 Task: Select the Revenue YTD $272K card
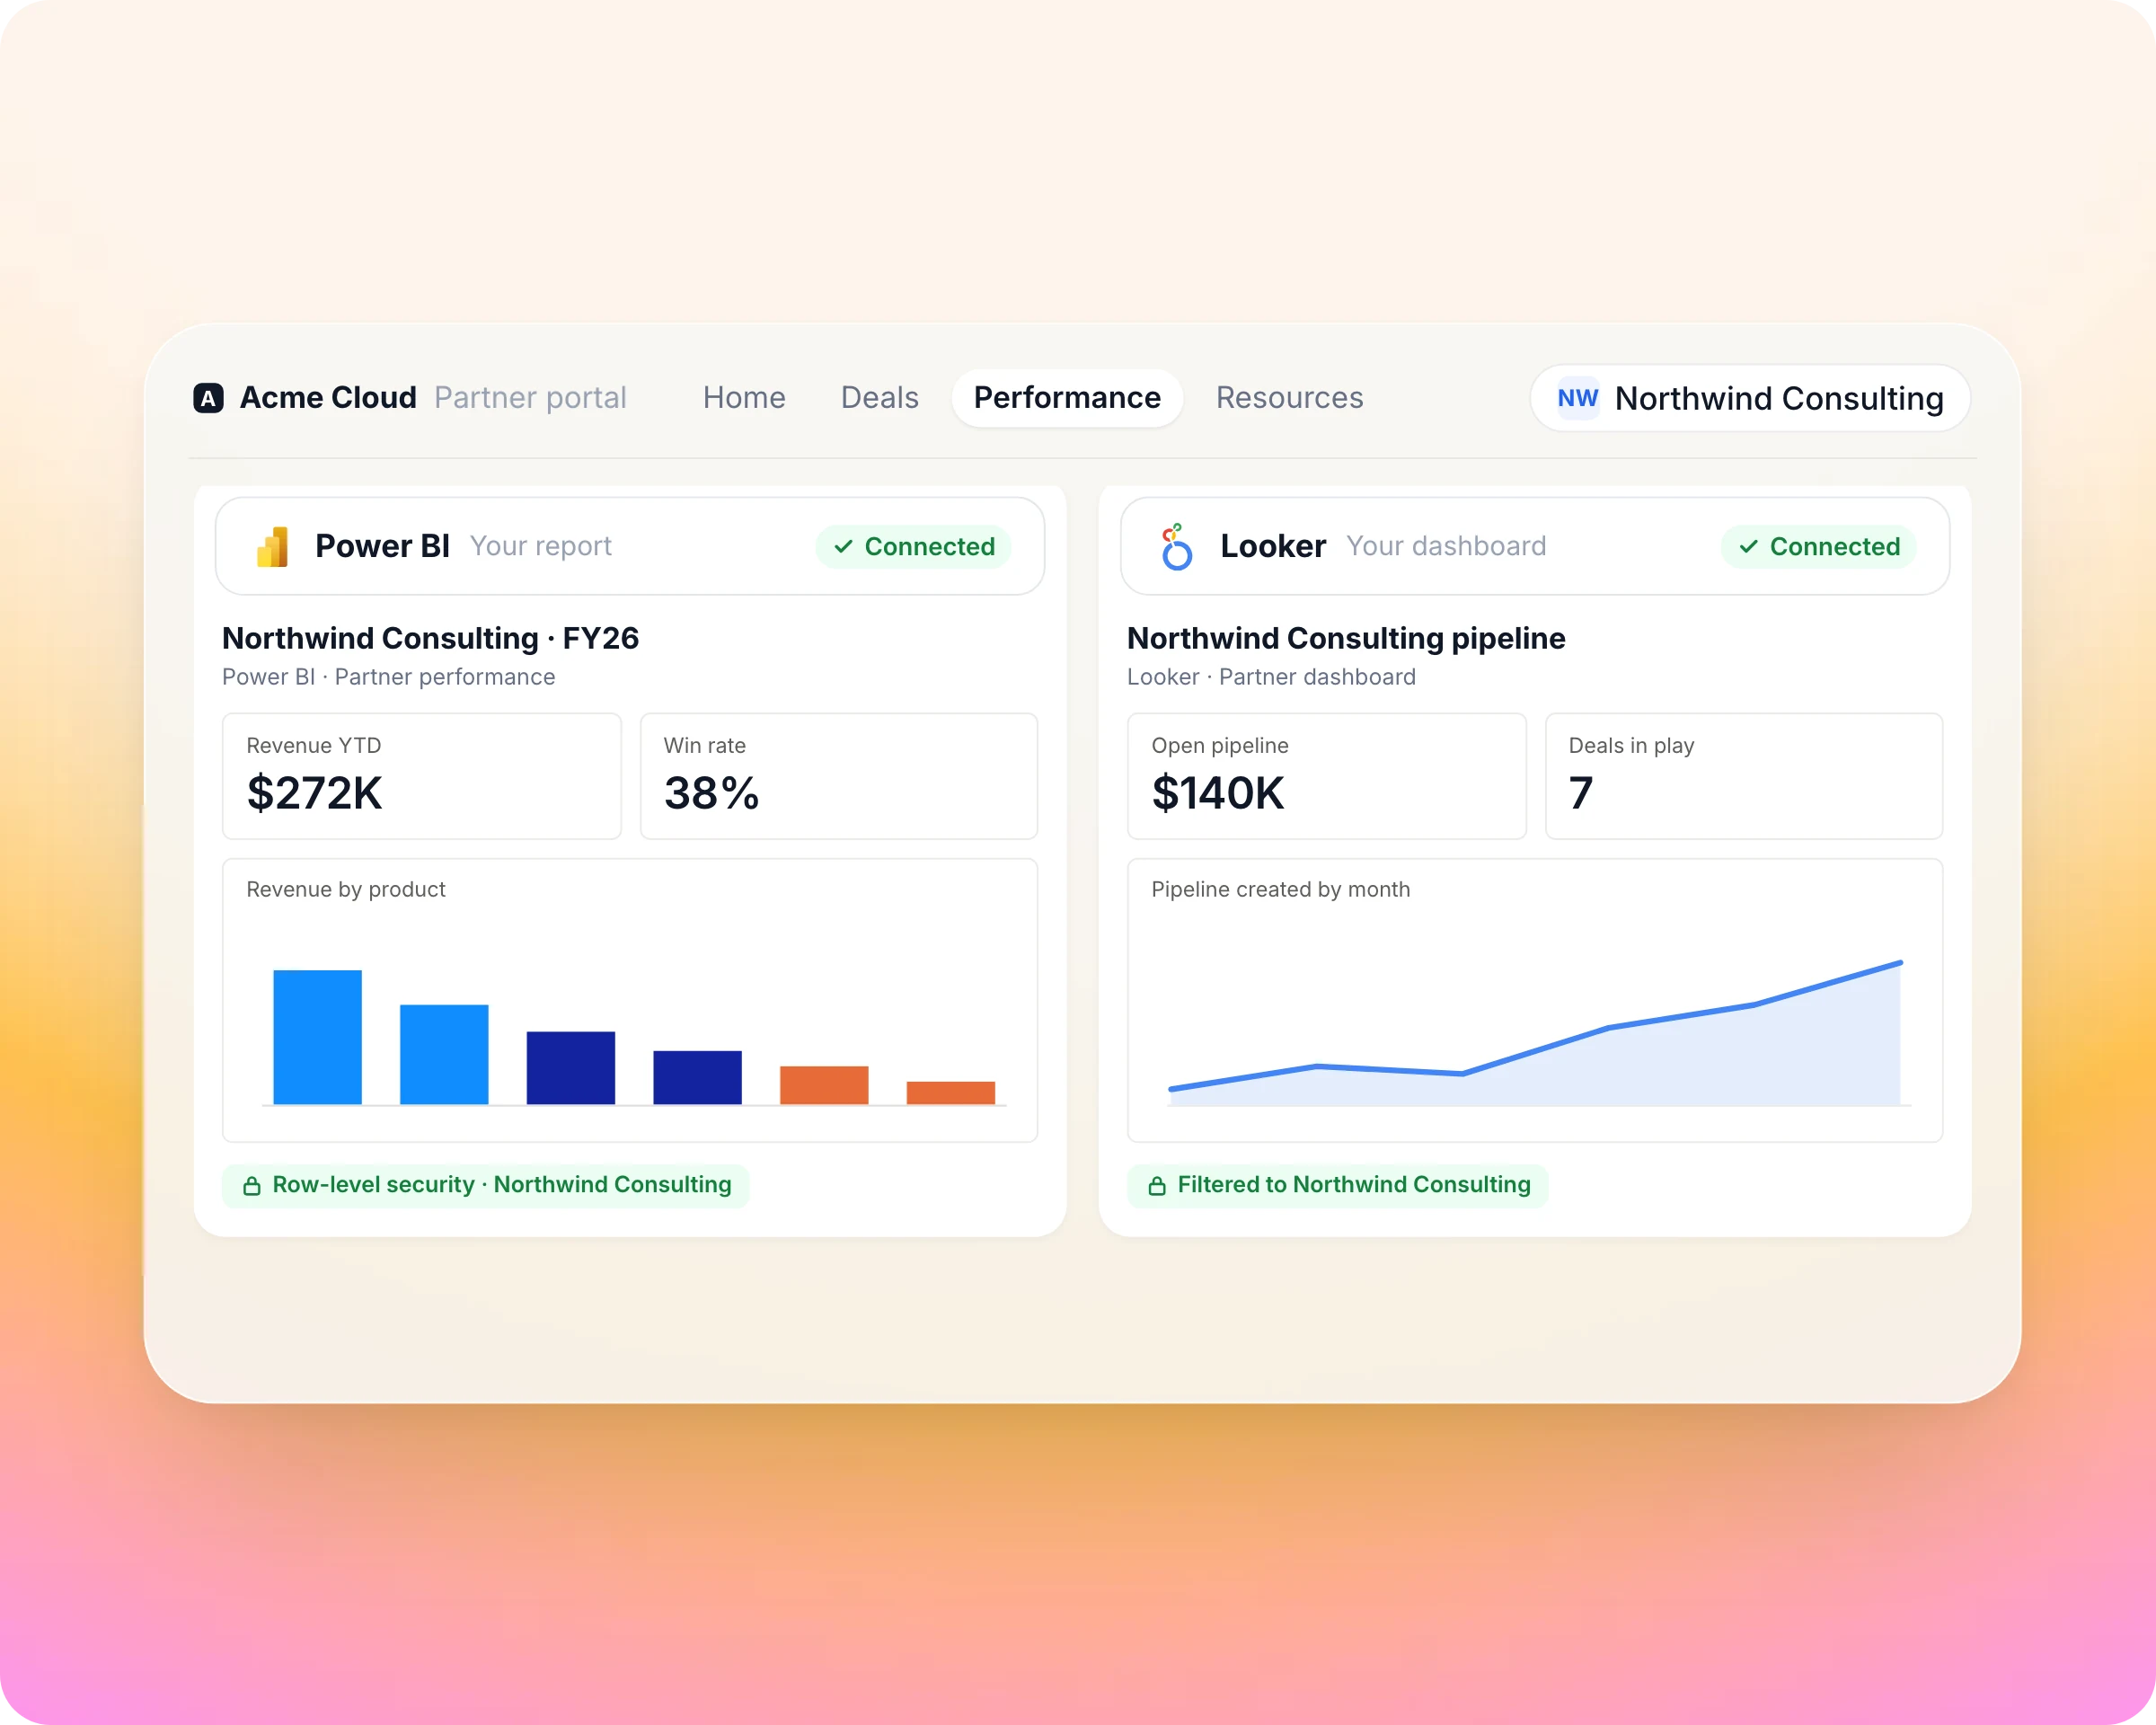coord(422,776)
